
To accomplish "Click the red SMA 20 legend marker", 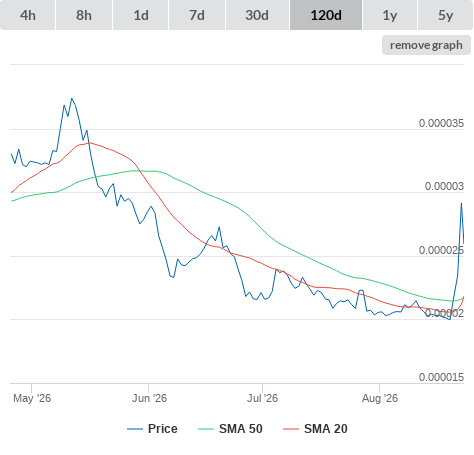I will [x=291, y=429].
